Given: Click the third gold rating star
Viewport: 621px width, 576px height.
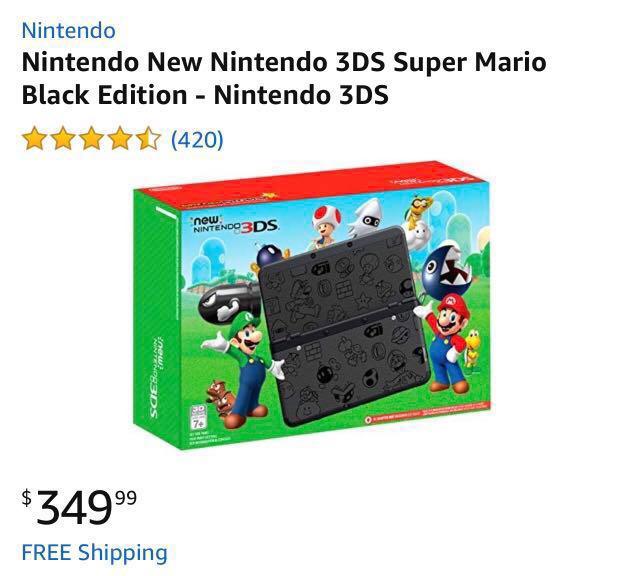Looking at the screenshot, I should [92, 139].
